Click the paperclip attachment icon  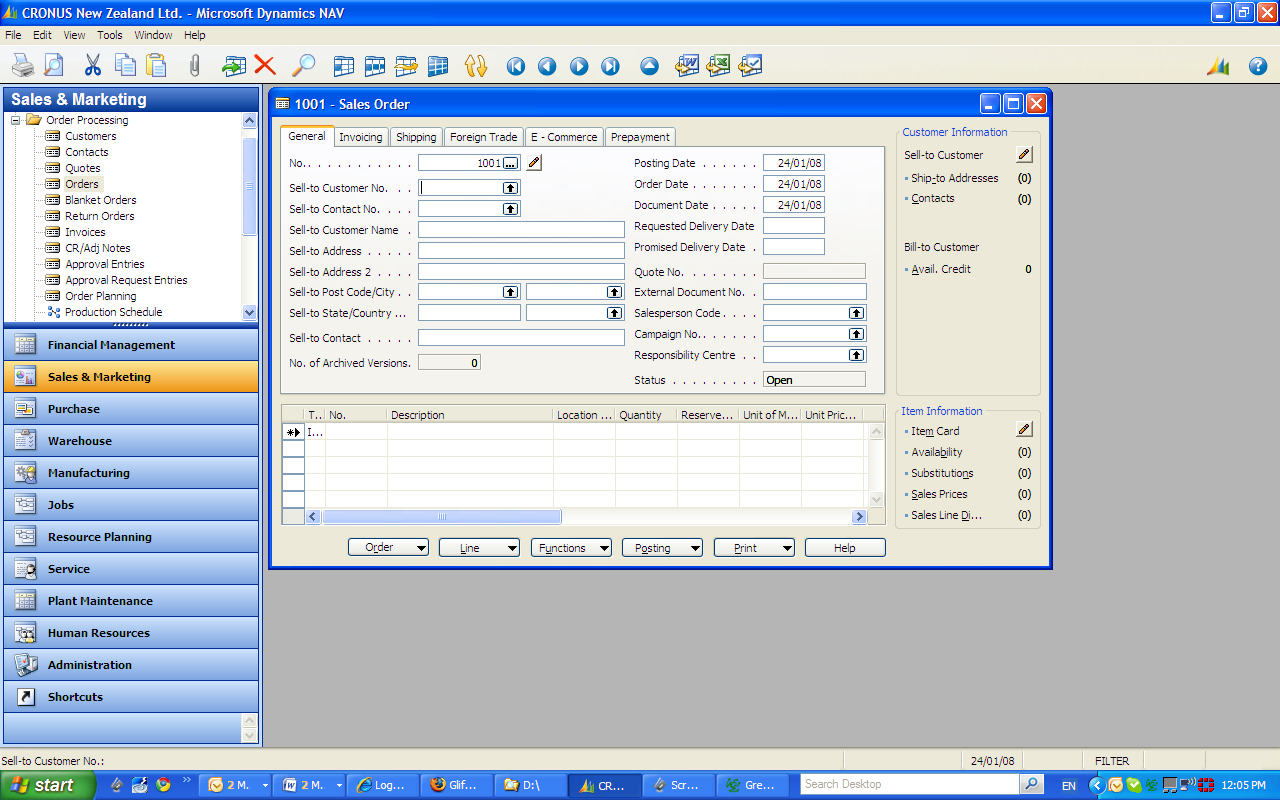196,66
